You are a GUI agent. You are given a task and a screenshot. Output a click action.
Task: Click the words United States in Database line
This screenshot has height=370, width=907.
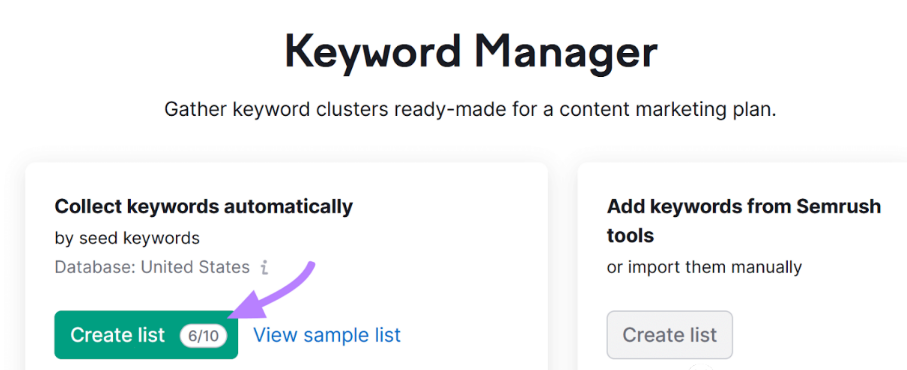click(x=196, y=267)
